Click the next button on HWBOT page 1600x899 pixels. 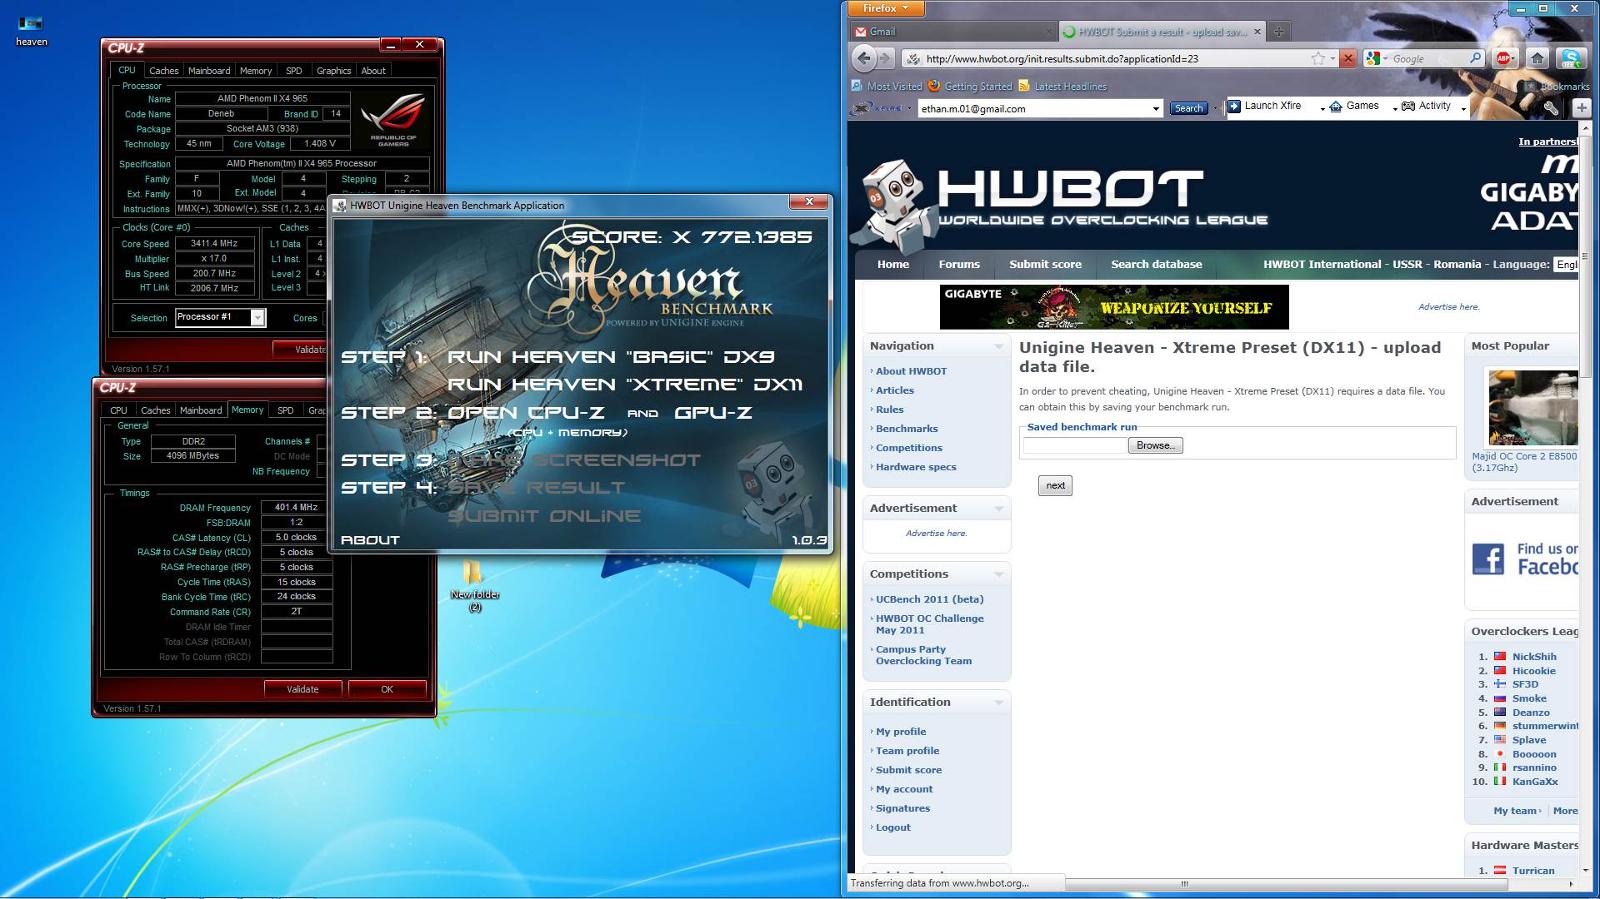(x=1055, y=485)
